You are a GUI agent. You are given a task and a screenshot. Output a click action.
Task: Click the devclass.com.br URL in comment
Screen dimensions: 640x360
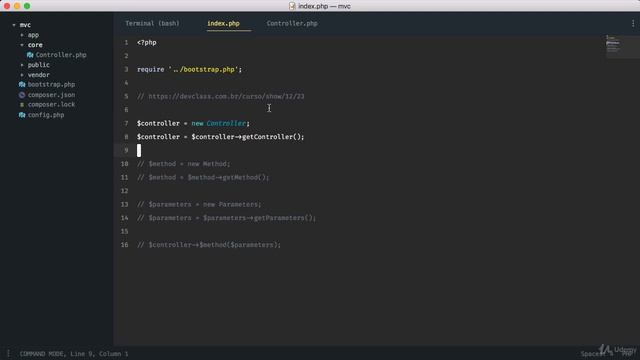[x=226, y=96]
